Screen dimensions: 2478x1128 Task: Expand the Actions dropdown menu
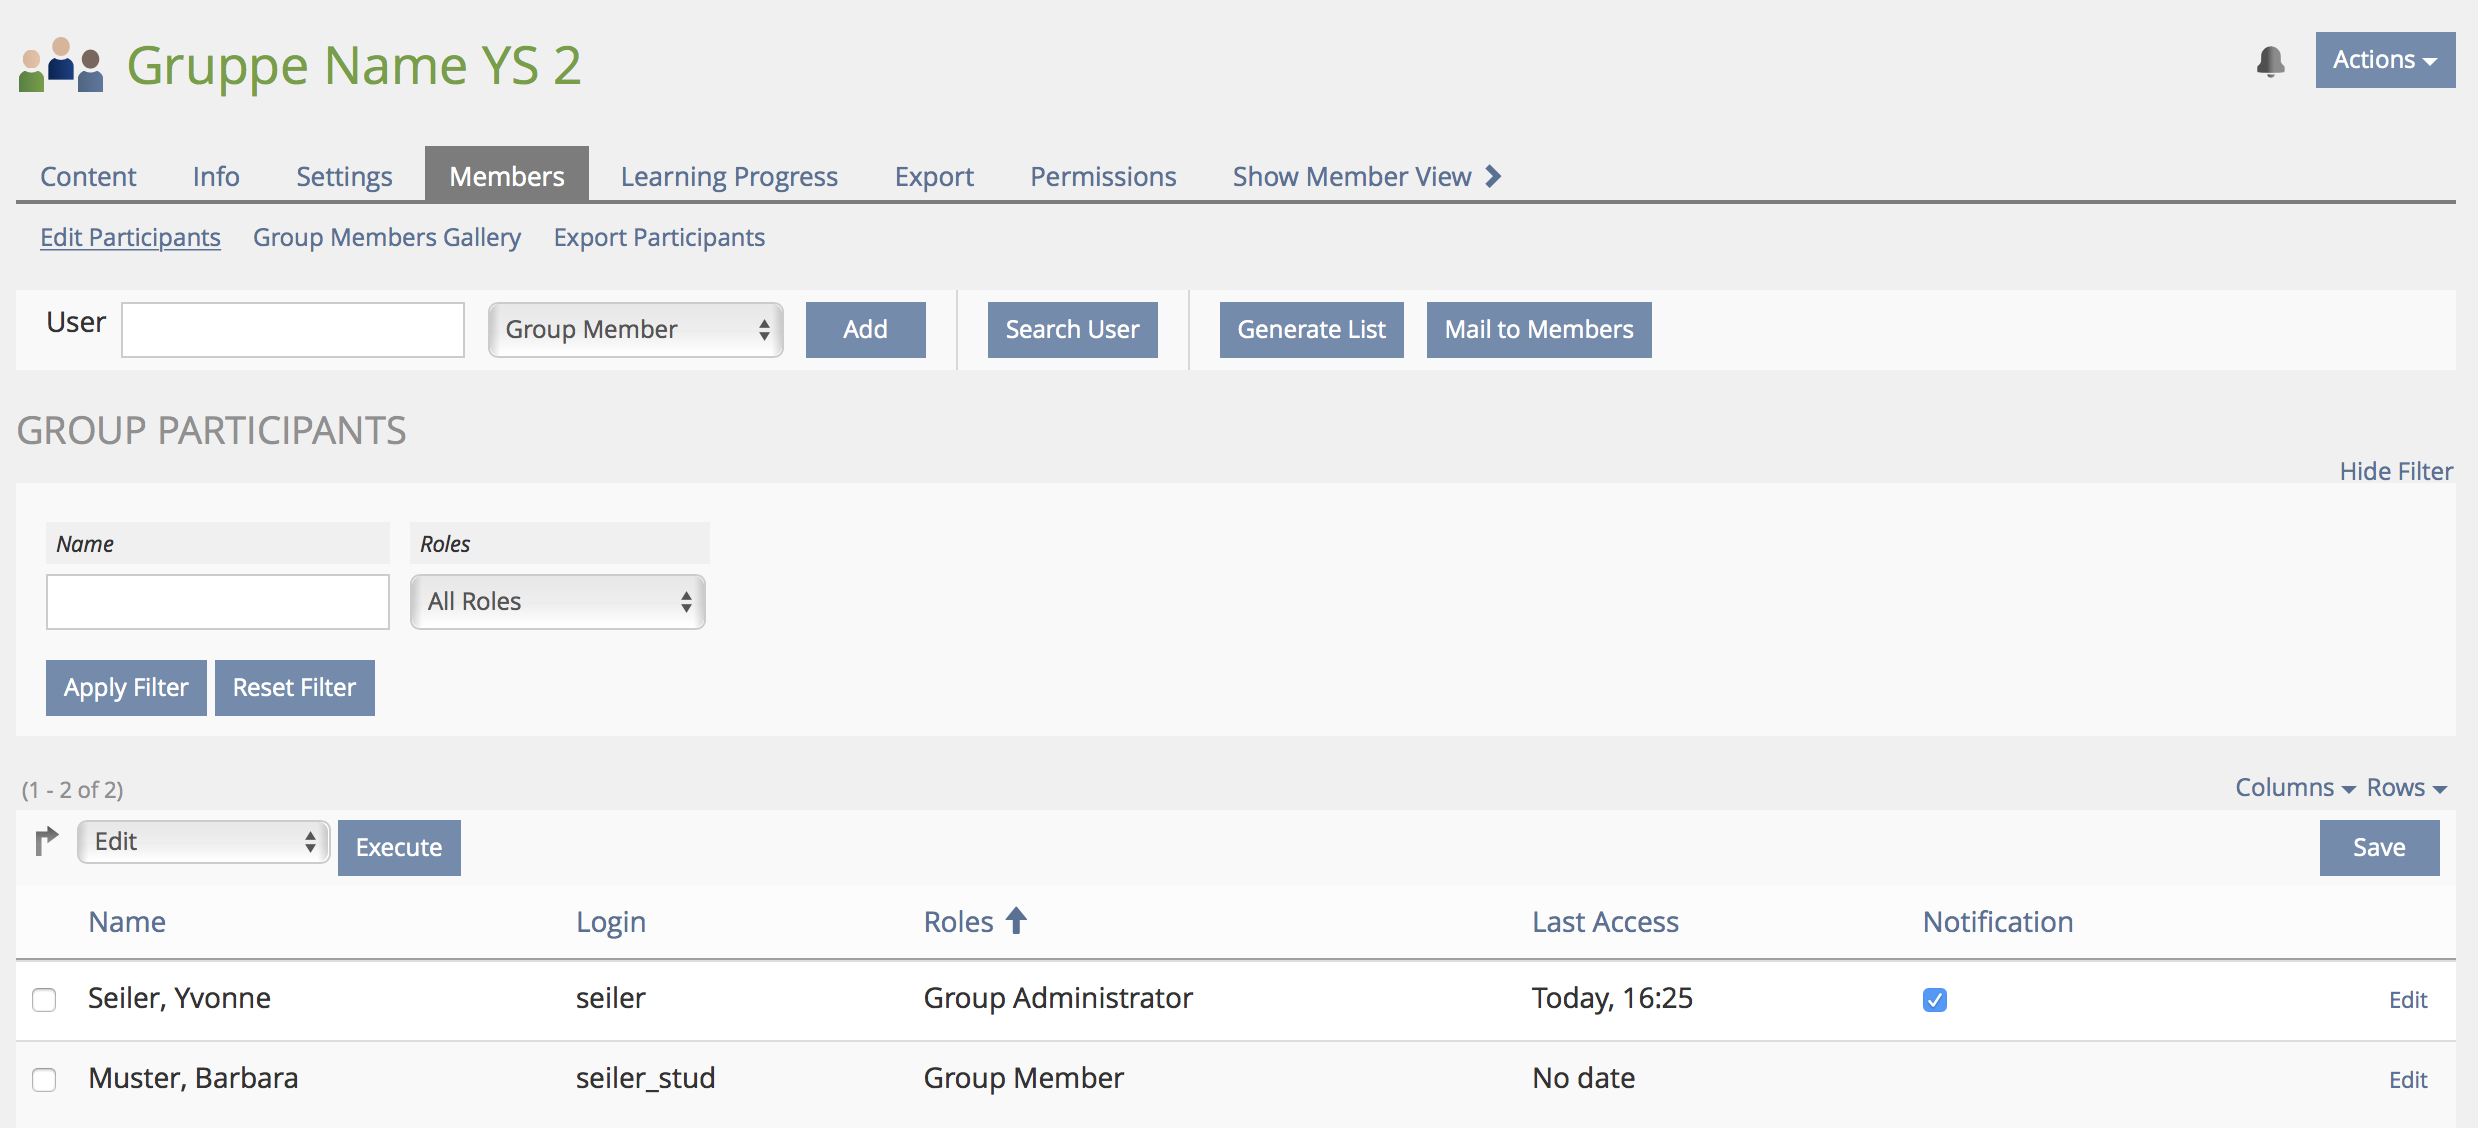click(2385, 60)
